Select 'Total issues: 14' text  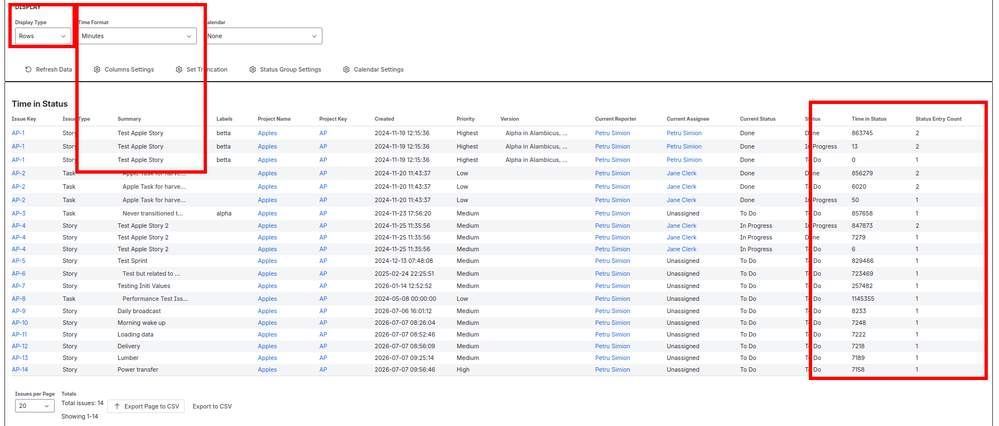pos(82,402)
